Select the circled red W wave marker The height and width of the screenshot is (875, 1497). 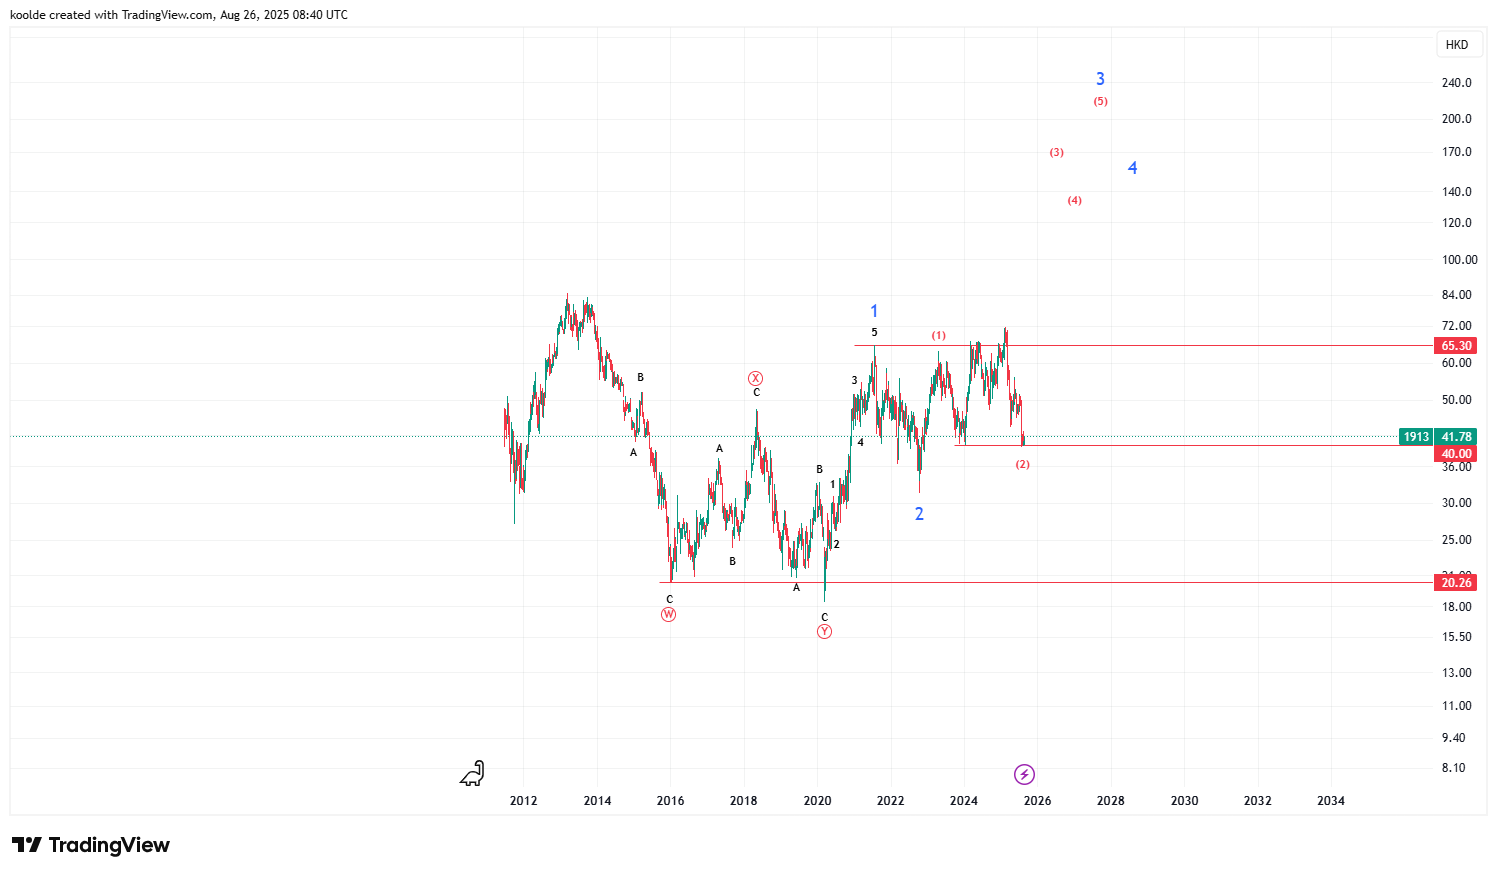click(x=668, y=614)
